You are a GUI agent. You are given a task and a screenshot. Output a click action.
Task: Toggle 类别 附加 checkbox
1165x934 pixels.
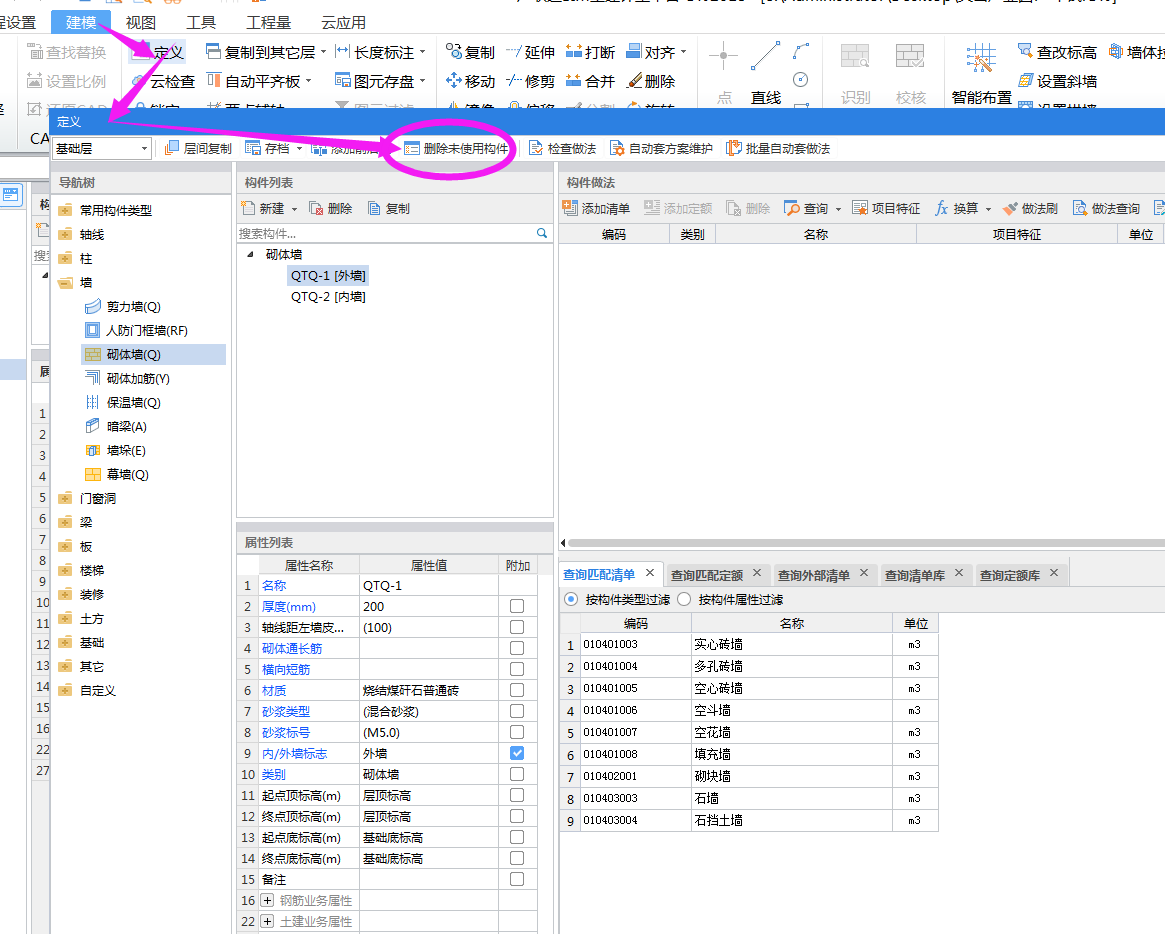click(x=517, y=774)
